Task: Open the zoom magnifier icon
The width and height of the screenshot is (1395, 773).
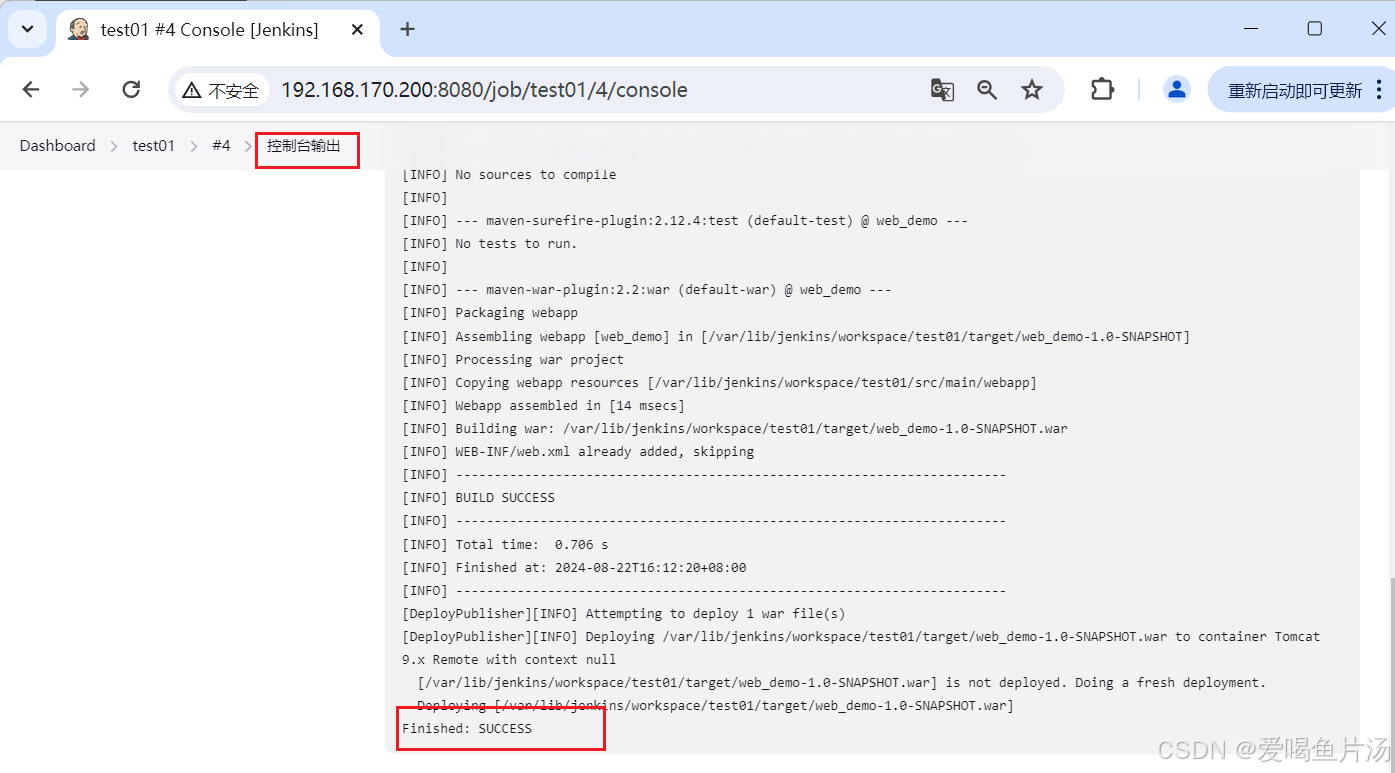Action: [x=987, y=90]
